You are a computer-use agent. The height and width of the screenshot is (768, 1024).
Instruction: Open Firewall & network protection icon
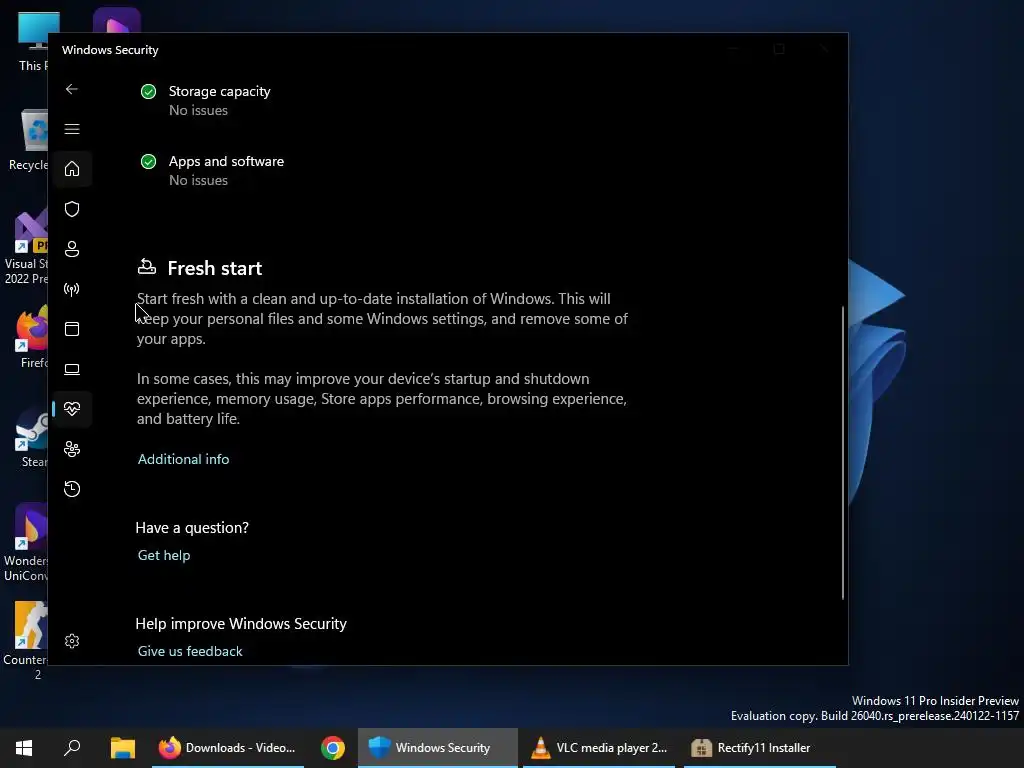[x=72, y=289]
